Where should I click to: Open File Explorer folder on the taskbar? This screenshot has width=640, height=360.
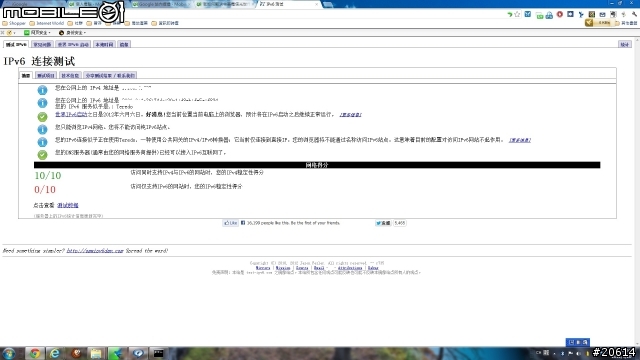96,353
